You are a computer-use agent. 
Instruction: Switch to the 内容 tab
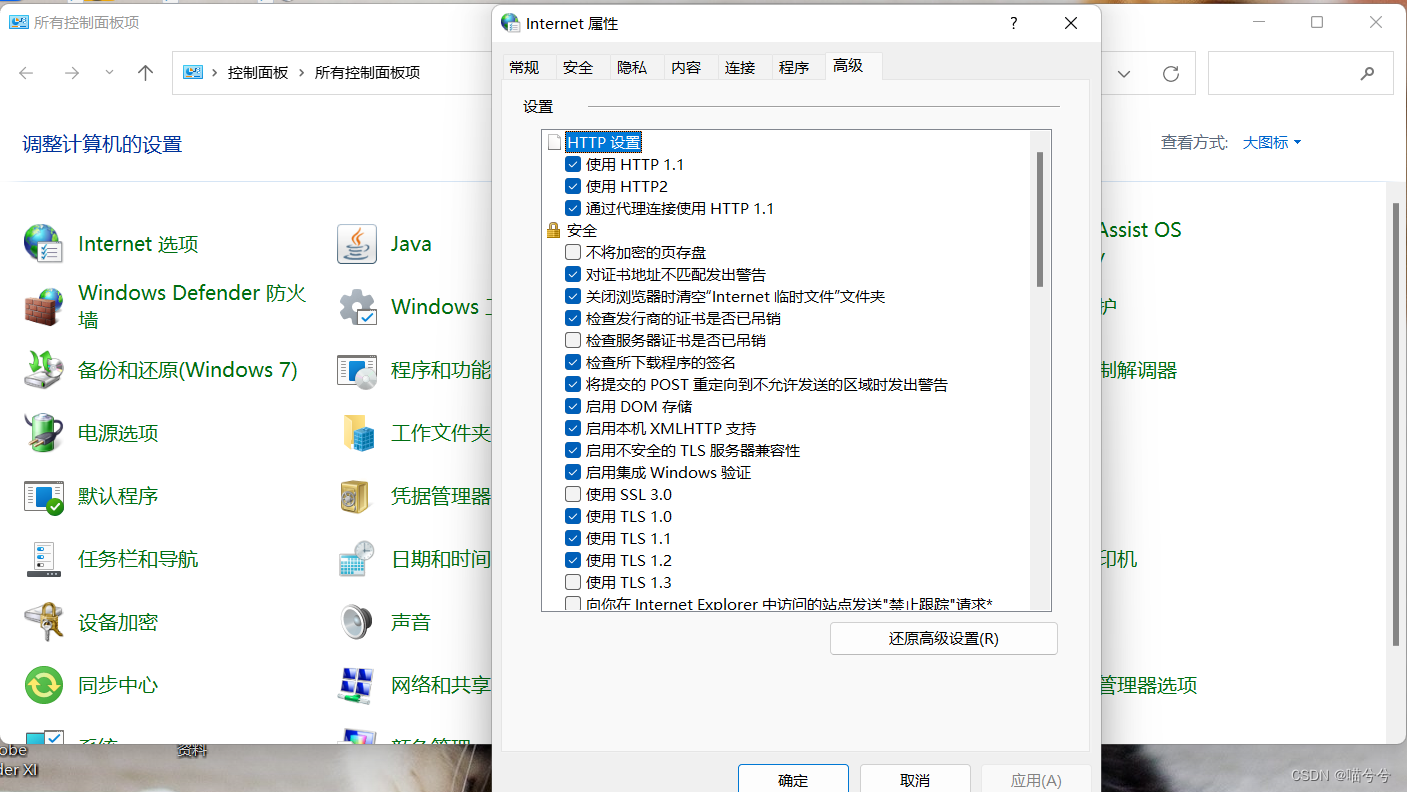686,68
